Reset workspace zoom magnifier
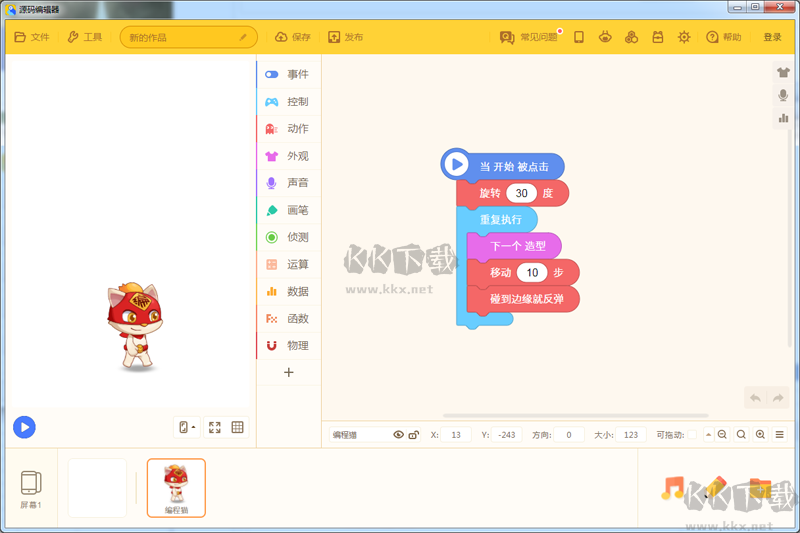This screenshot has width=800, height=533. coord(741,435)
